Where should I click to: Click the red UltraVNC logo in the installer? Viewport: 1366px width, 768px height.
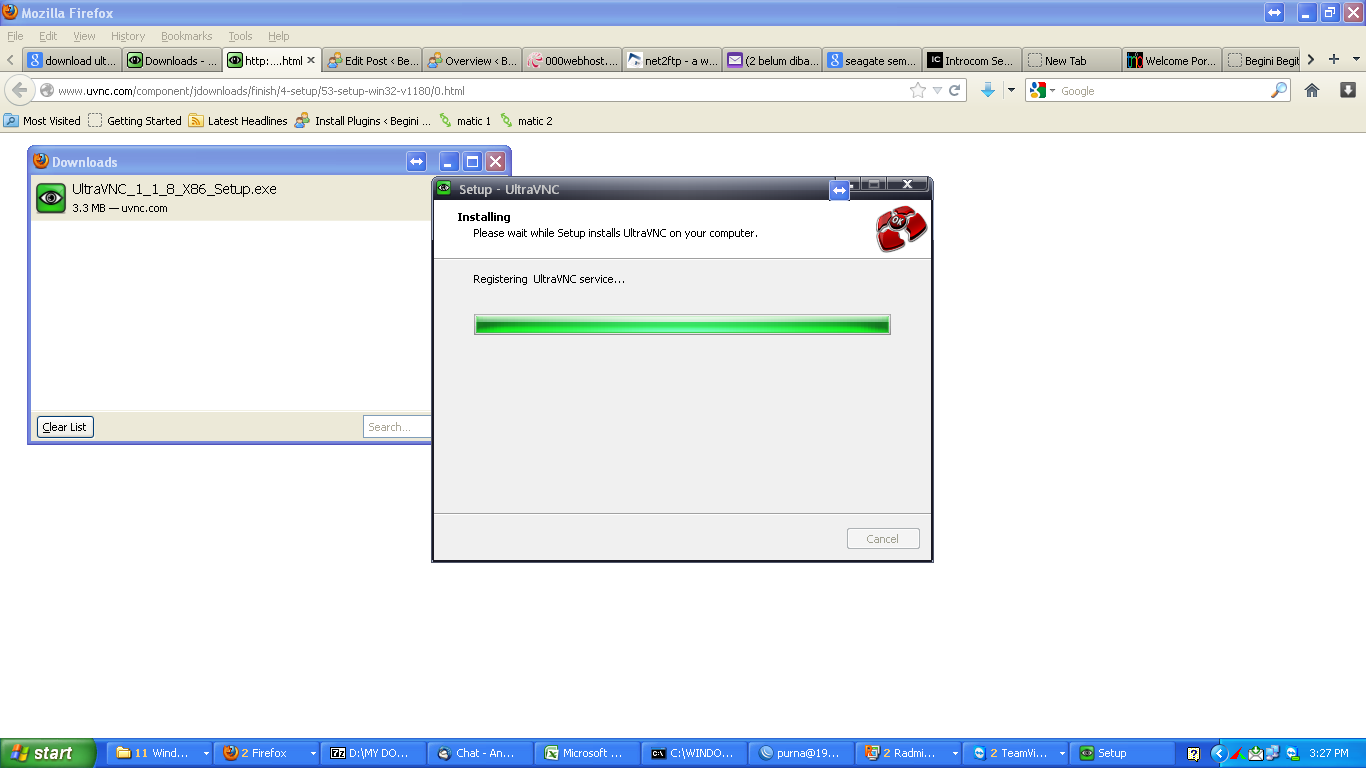tap(901, 229)
